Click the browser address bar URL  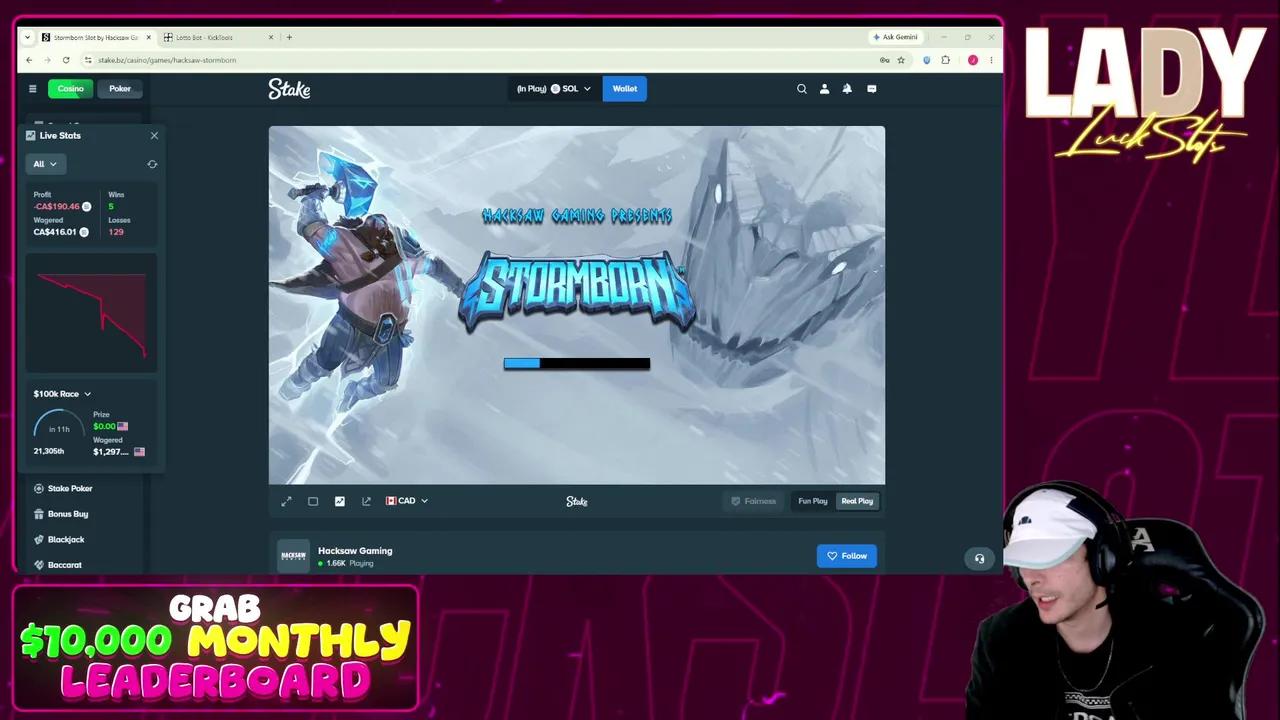click(x=167, y=60)
